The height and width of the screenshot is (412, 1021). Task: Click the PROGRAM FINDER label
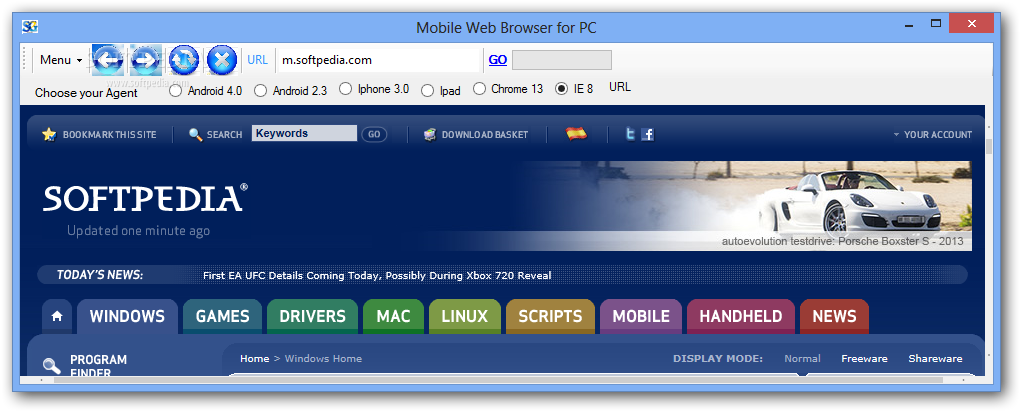[98, 366]
